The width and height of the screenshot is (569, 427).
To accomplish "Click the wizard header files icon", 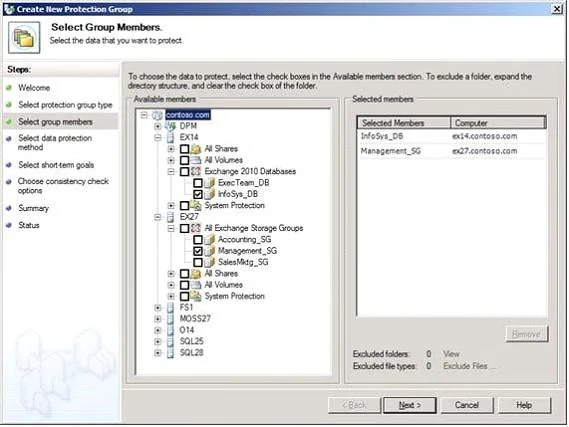I will coord(24,38).
